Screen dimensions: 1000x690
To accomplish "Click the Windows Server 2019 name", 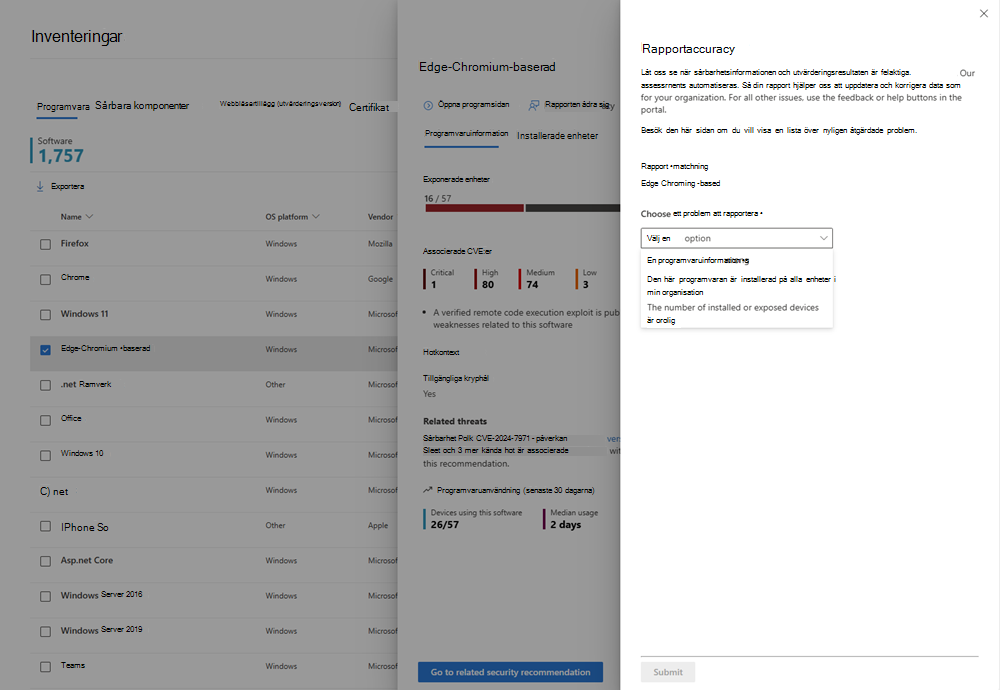I will [x=101, y=629].
